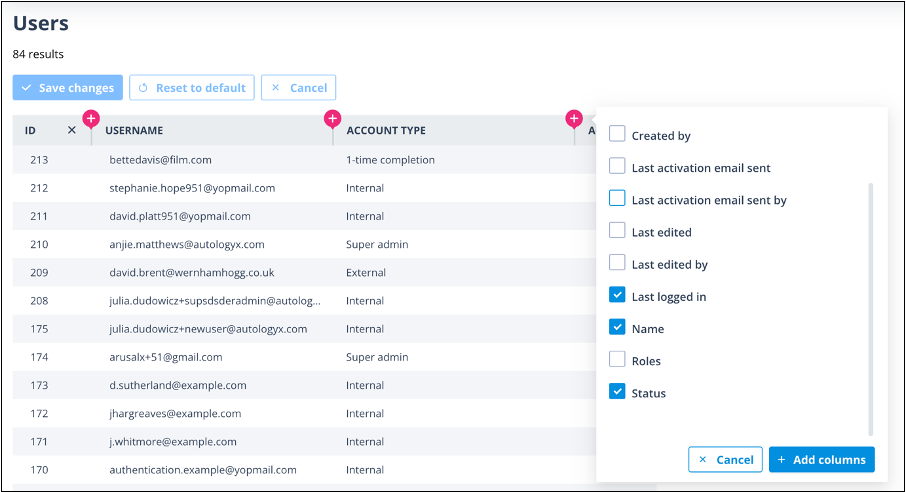This screenshot has width=906, height=492.
Task: Check the Created by checkbox
Action: (x=617, y=134)
